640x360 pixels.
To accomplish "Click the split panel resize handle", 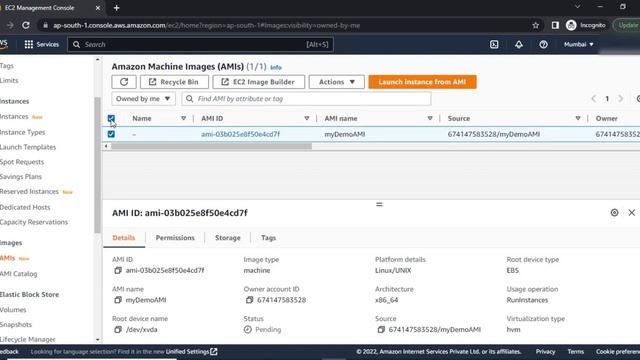I will [x=379, y=204].
